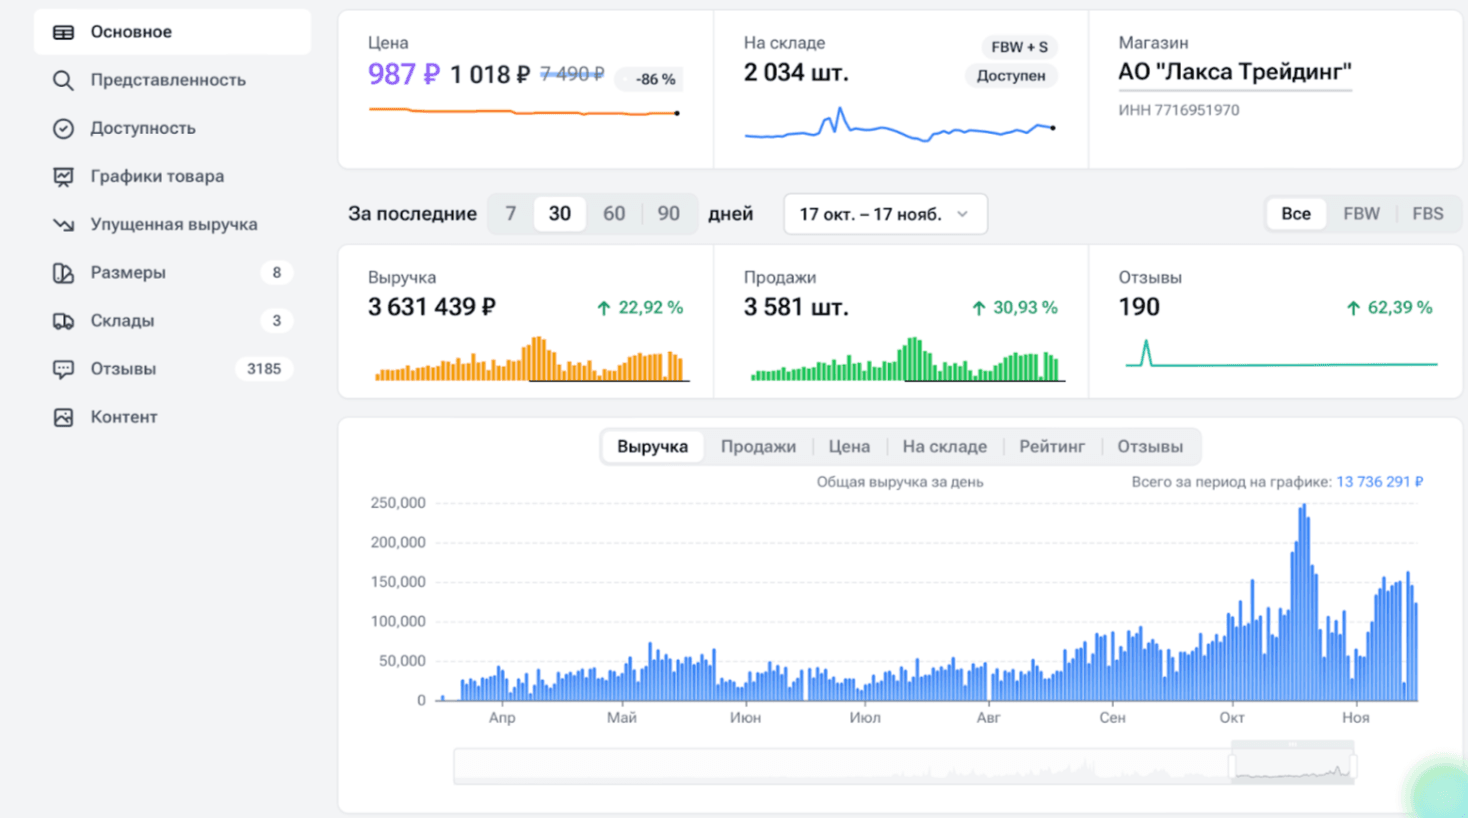Click the Доступен status badge

click(x=1011, y=75)
